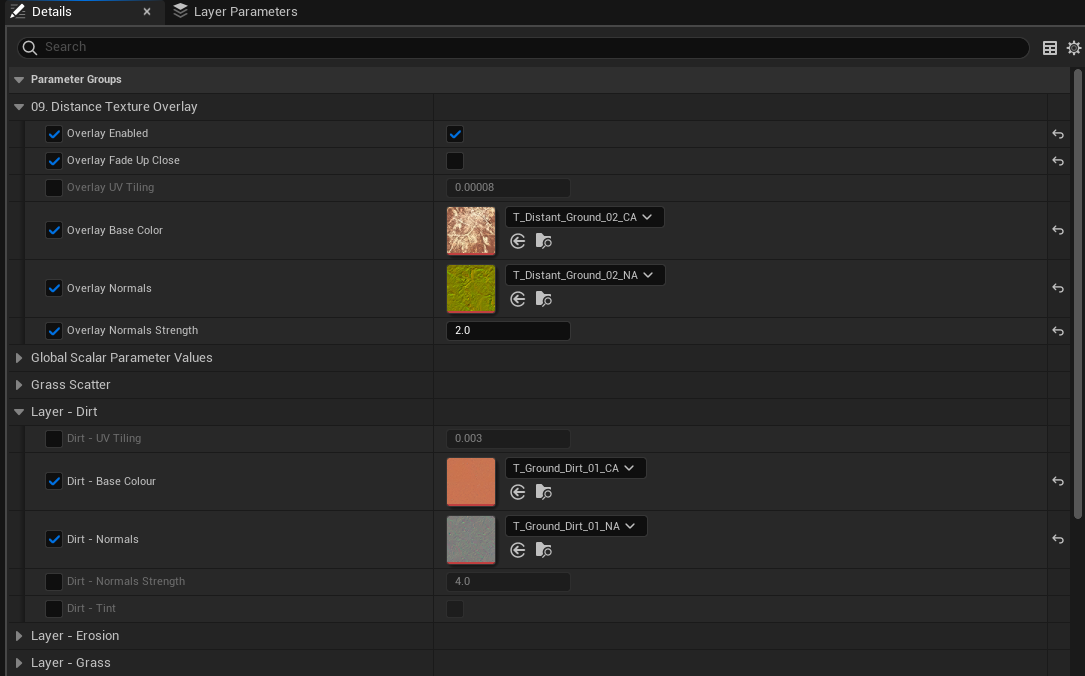Select the Details tab
Screen dimensions: 1085x676
click(x=50, y=12)
